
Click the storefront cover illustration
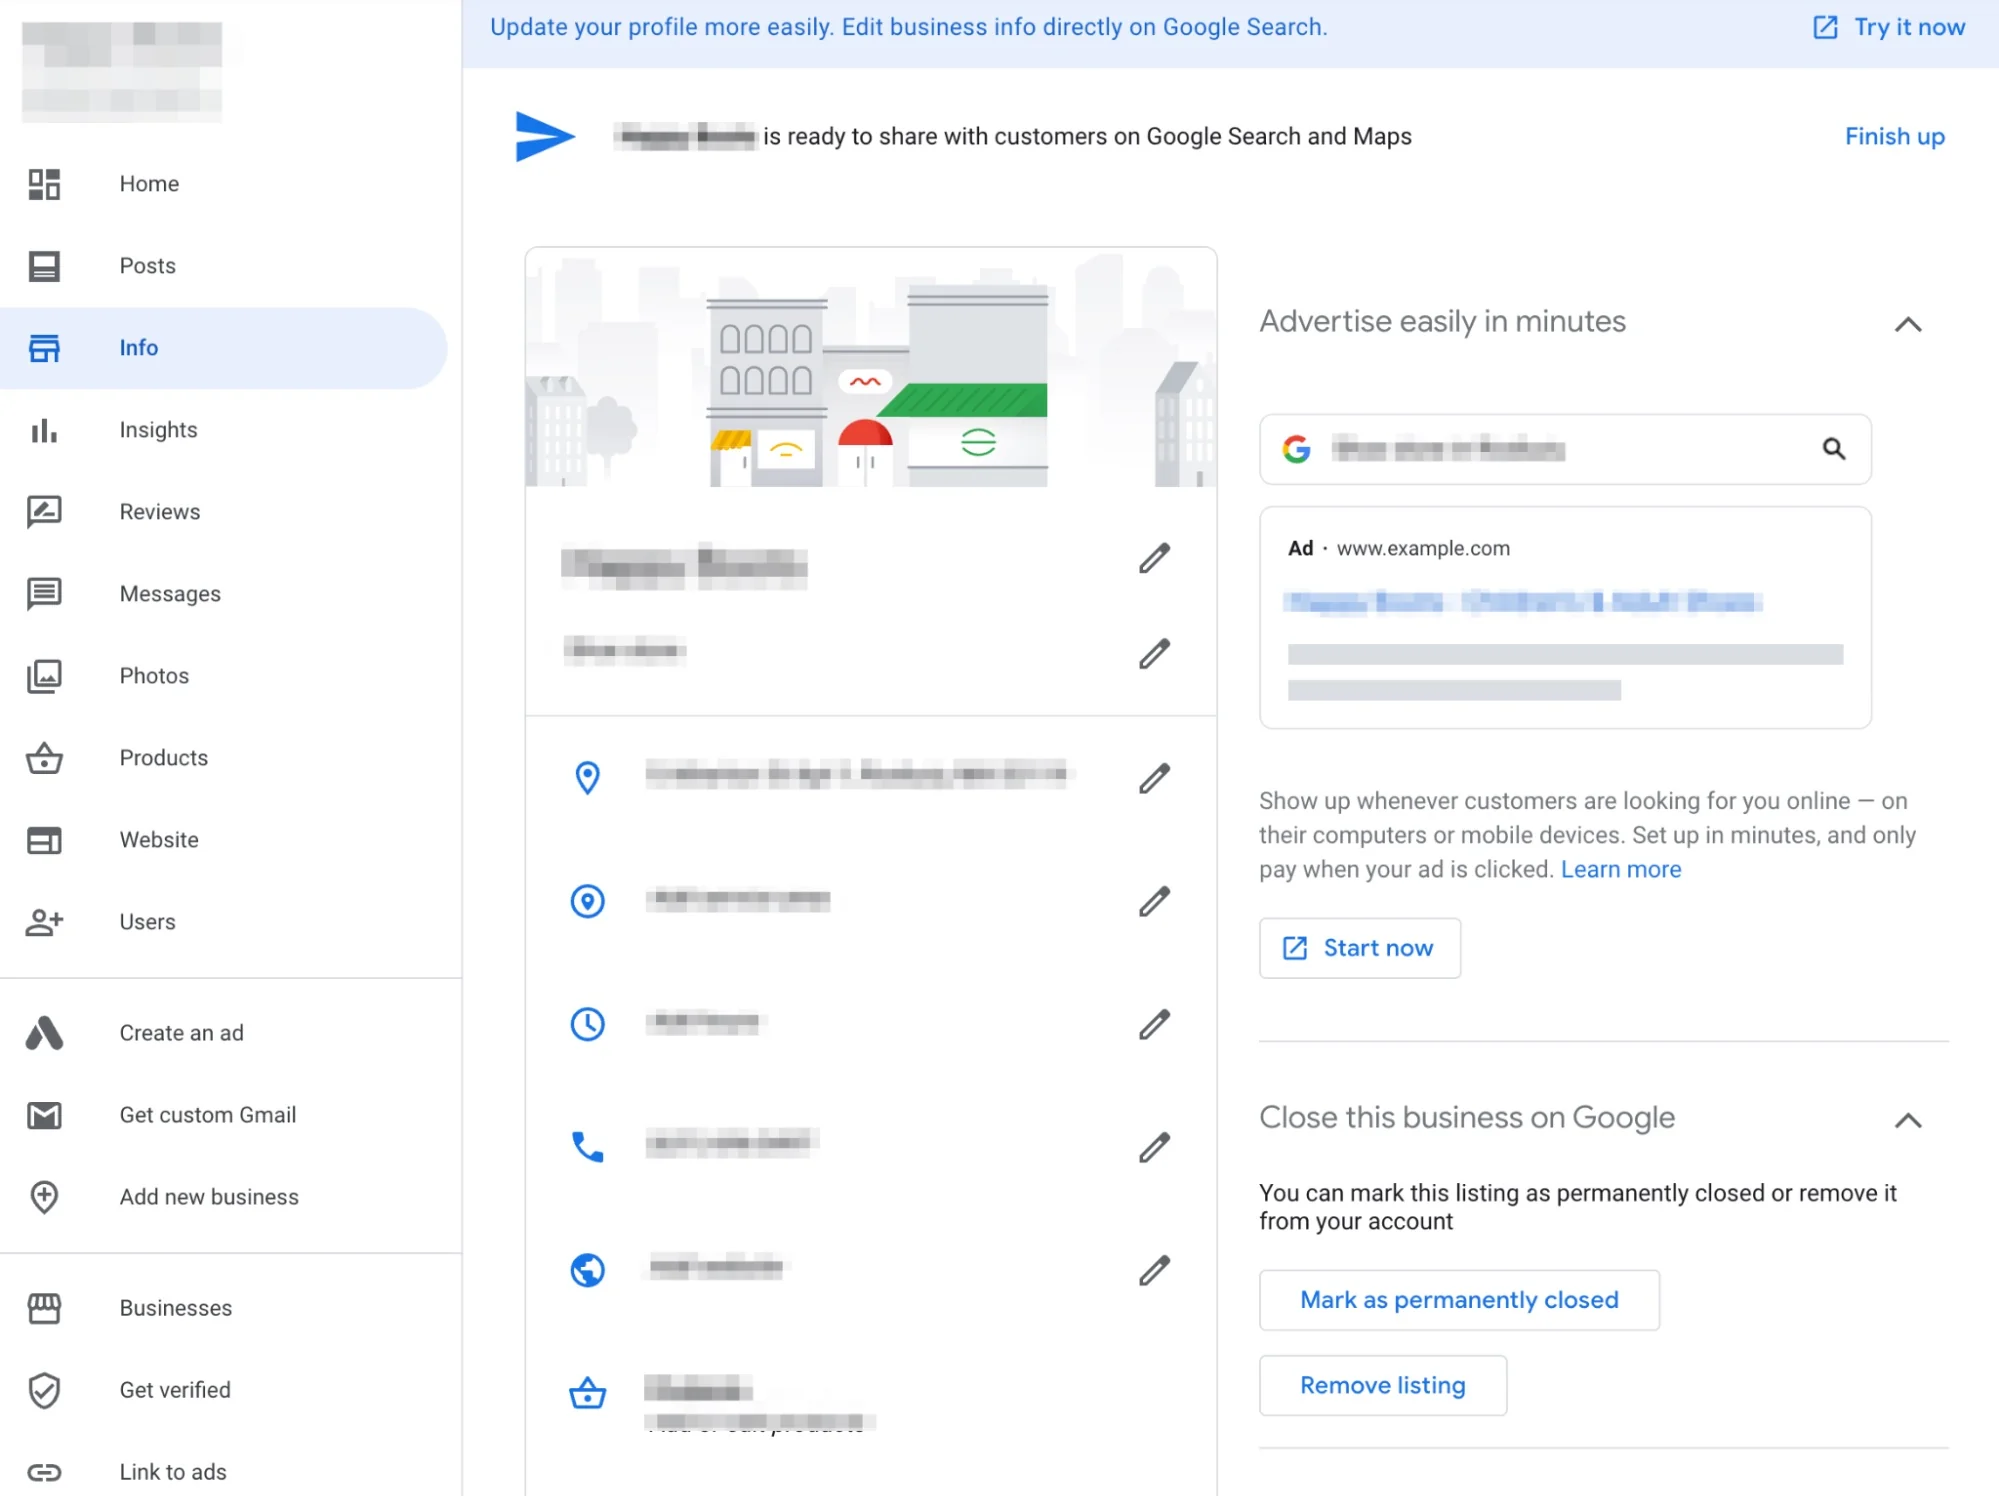pos(871,368)
